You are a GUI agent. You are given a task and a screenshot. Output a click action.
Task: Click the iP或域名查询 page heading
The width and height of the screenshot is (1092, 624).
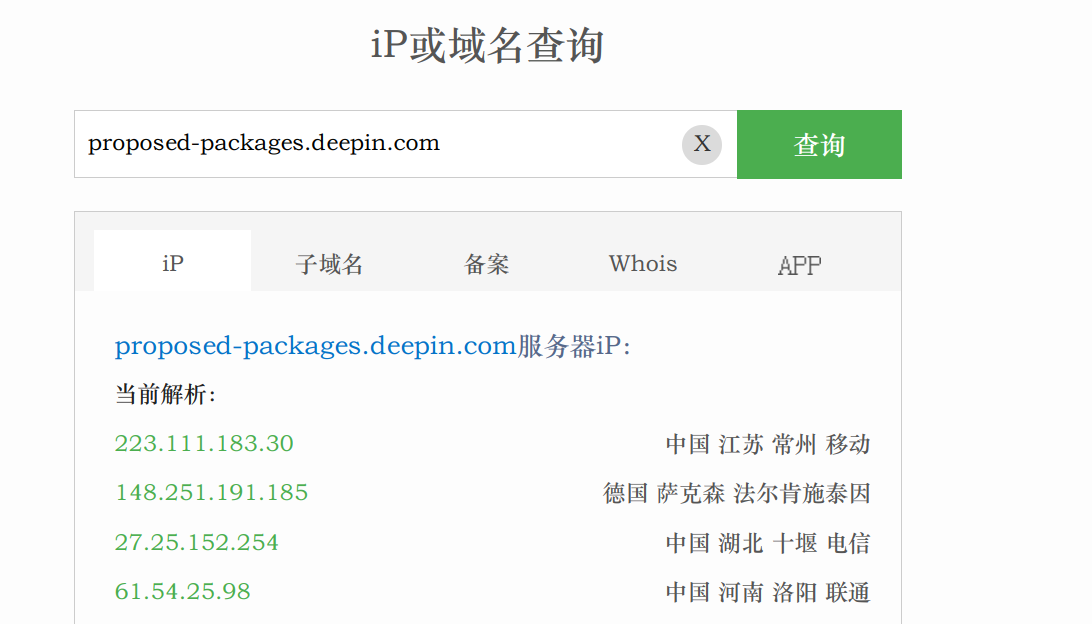pos(487,46)
